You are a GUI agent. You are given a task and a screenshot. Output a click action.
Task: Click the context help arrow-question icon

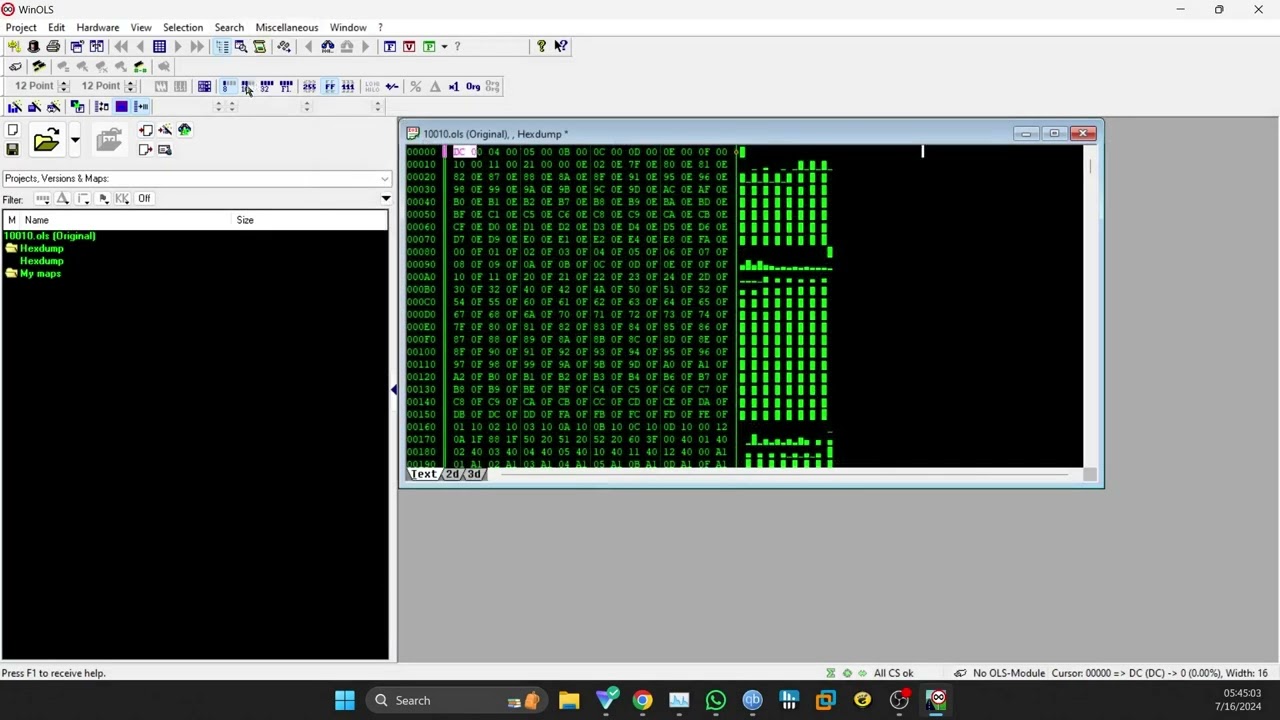[561, 46]
